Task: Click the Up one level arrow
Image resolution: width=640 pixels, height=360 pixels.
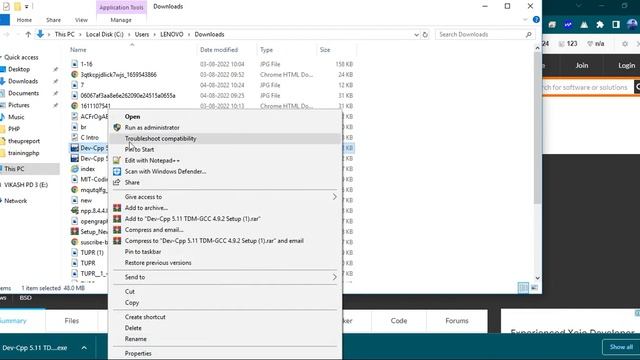Action: 28,35
